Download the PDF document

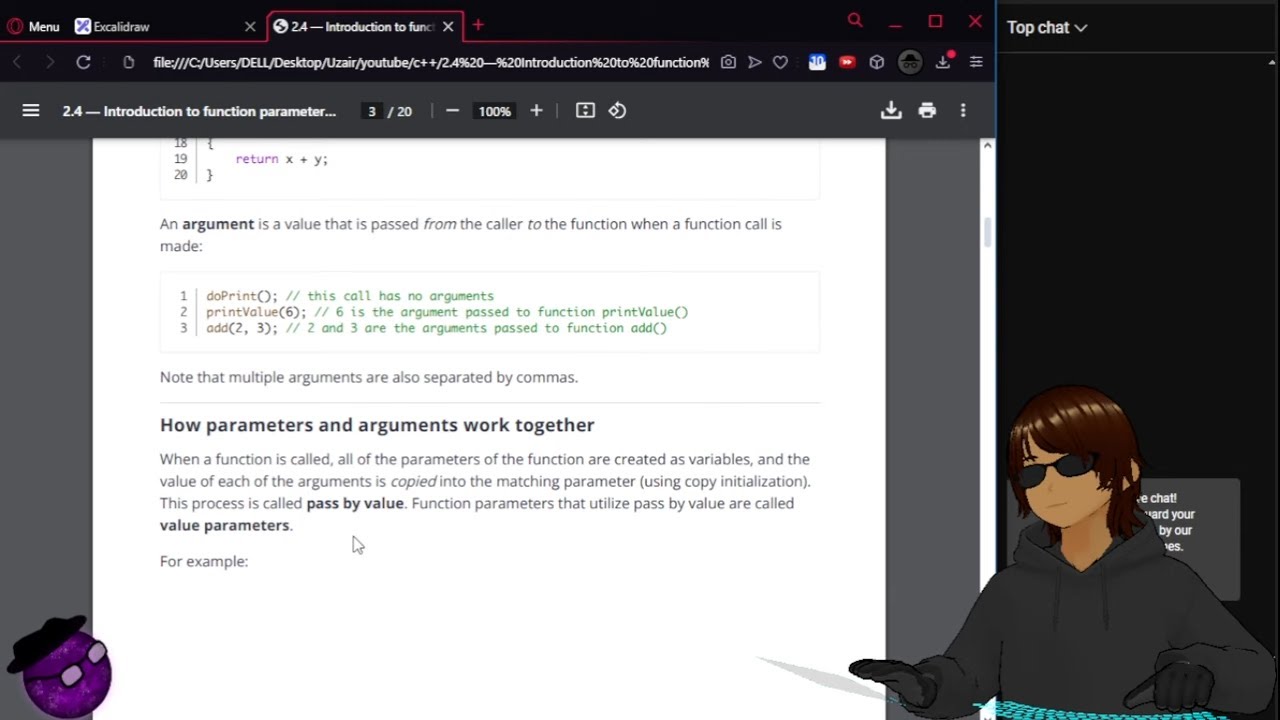[891, 111]
